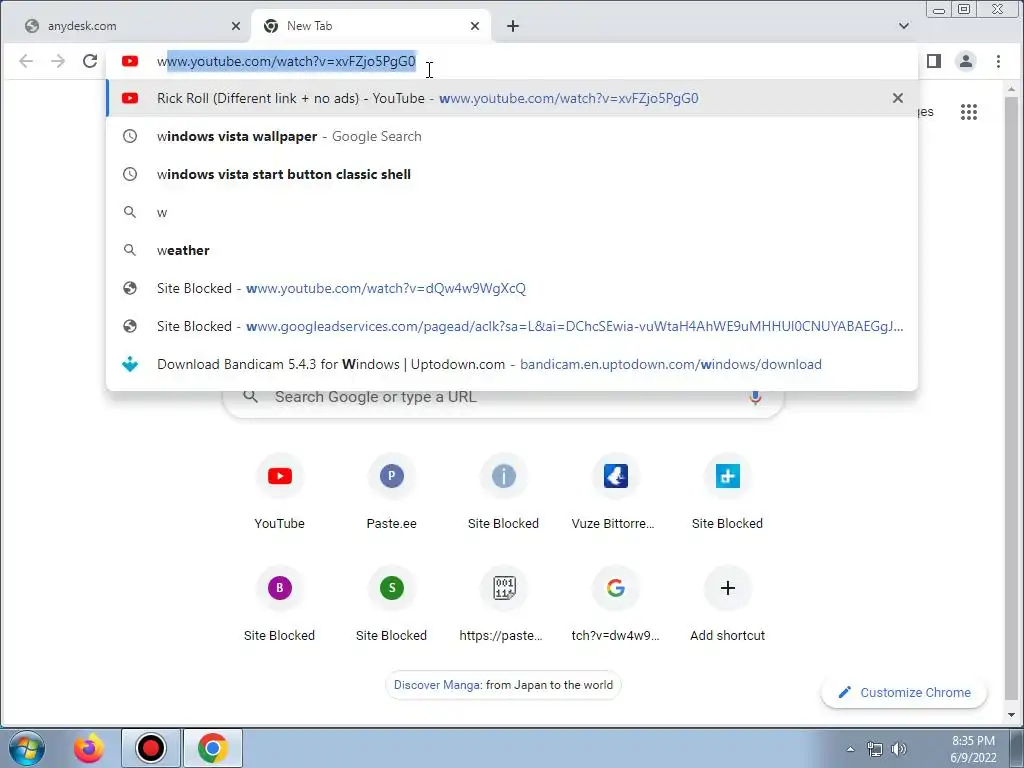The height and width of the screenshot is (768, 1024).
Task: Remove the Rick Roll suggestion with X
Action: tap(898, 98)
